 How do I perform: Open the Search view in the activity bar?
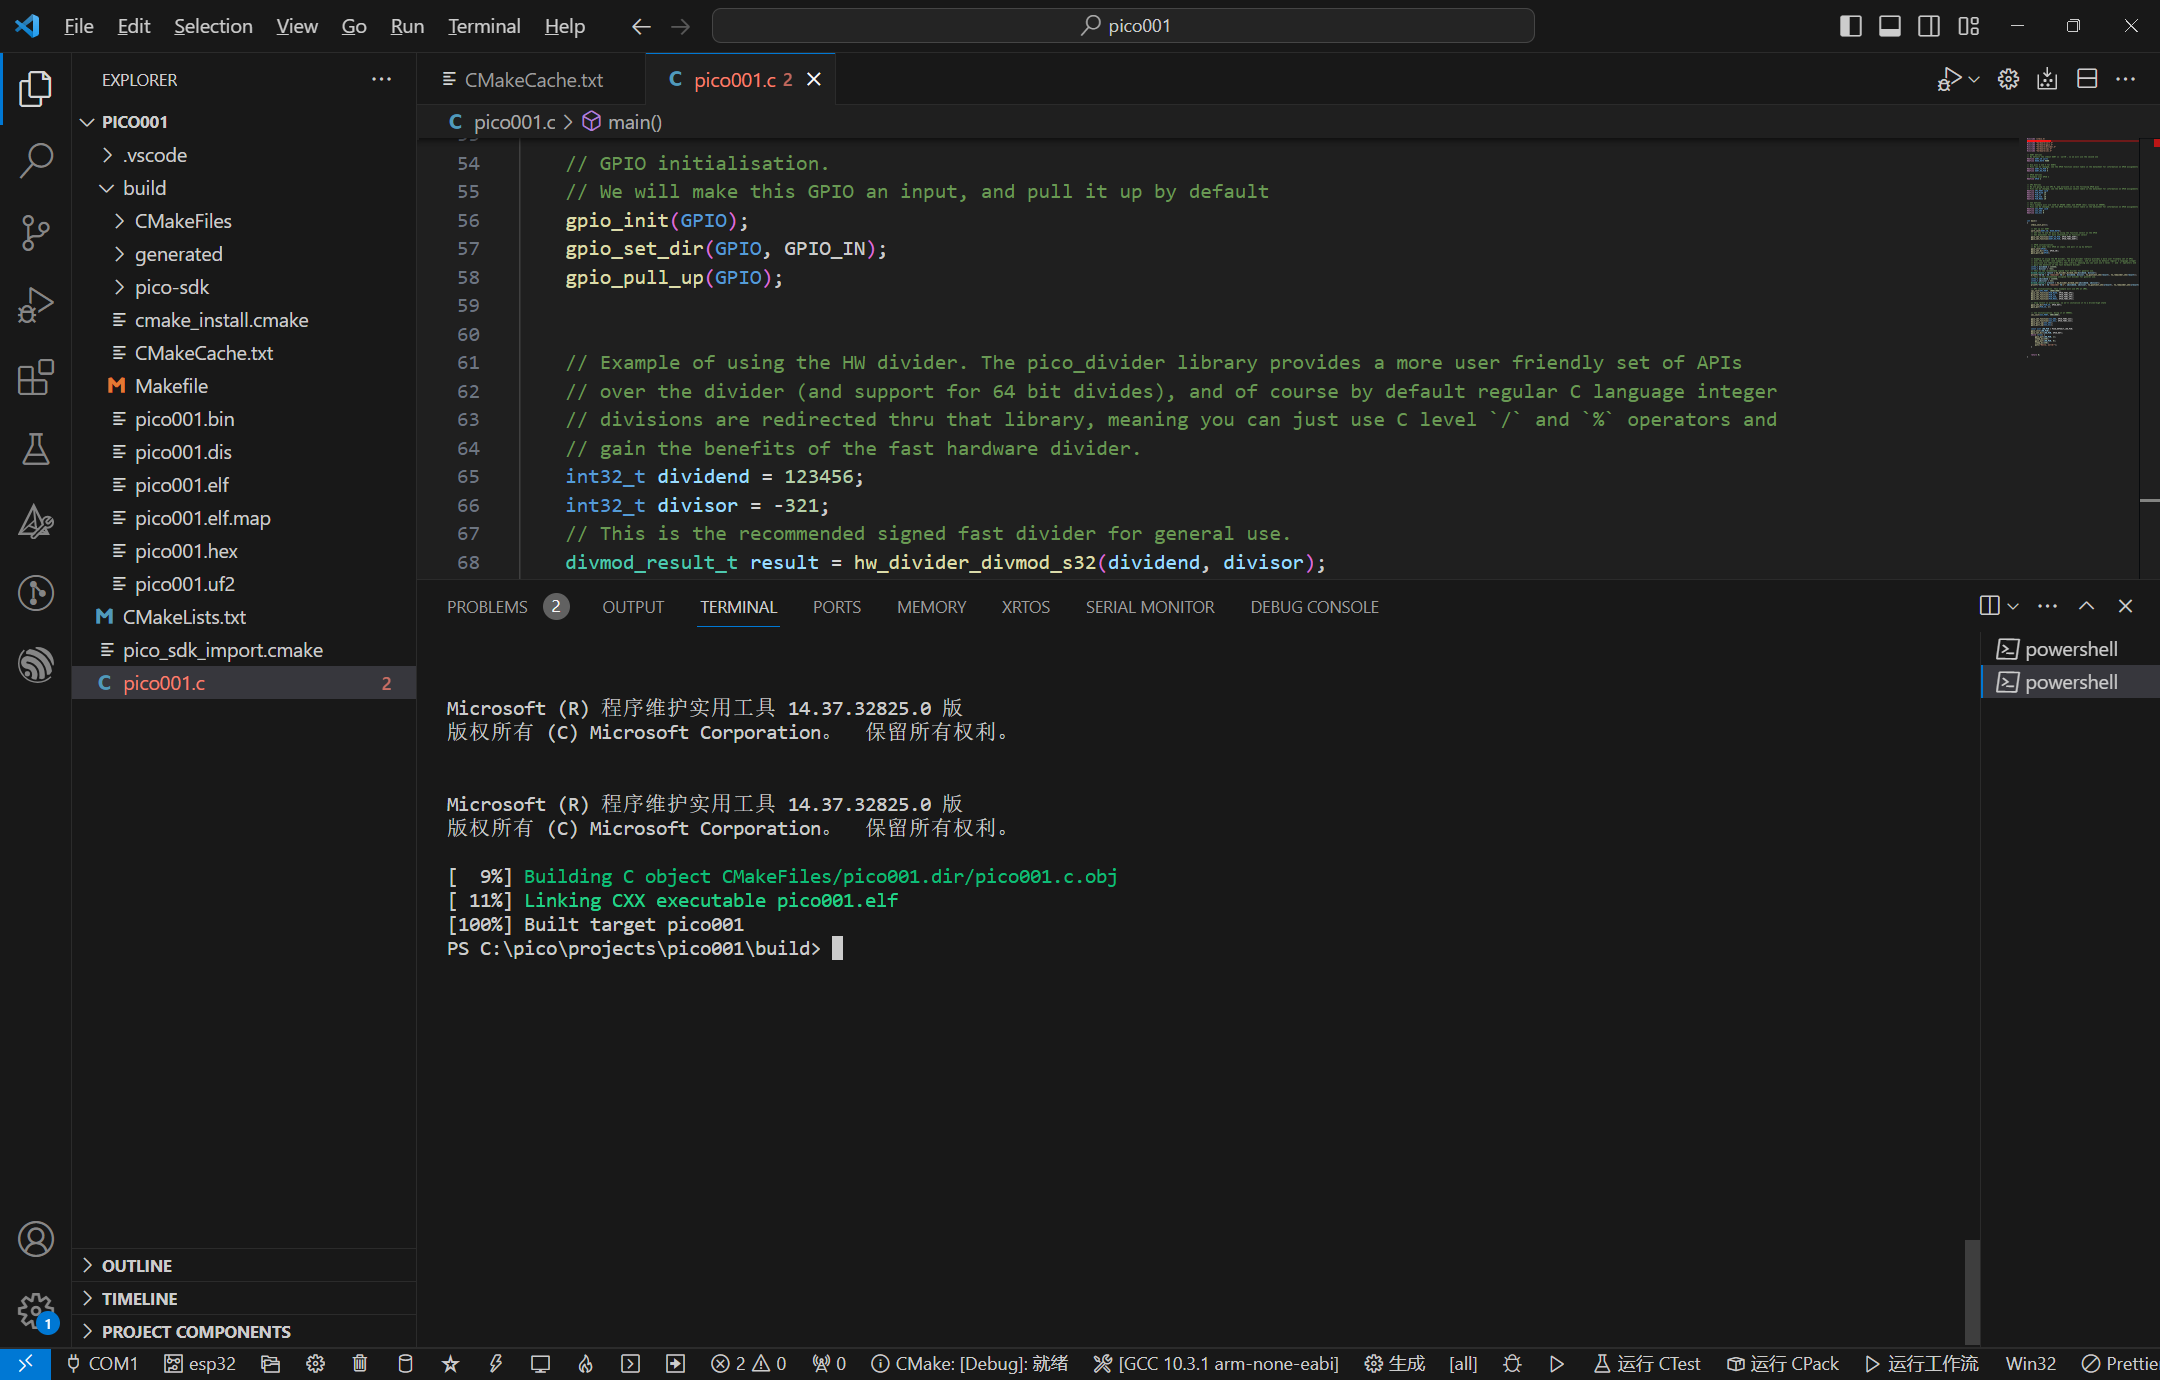click(36, 160)
